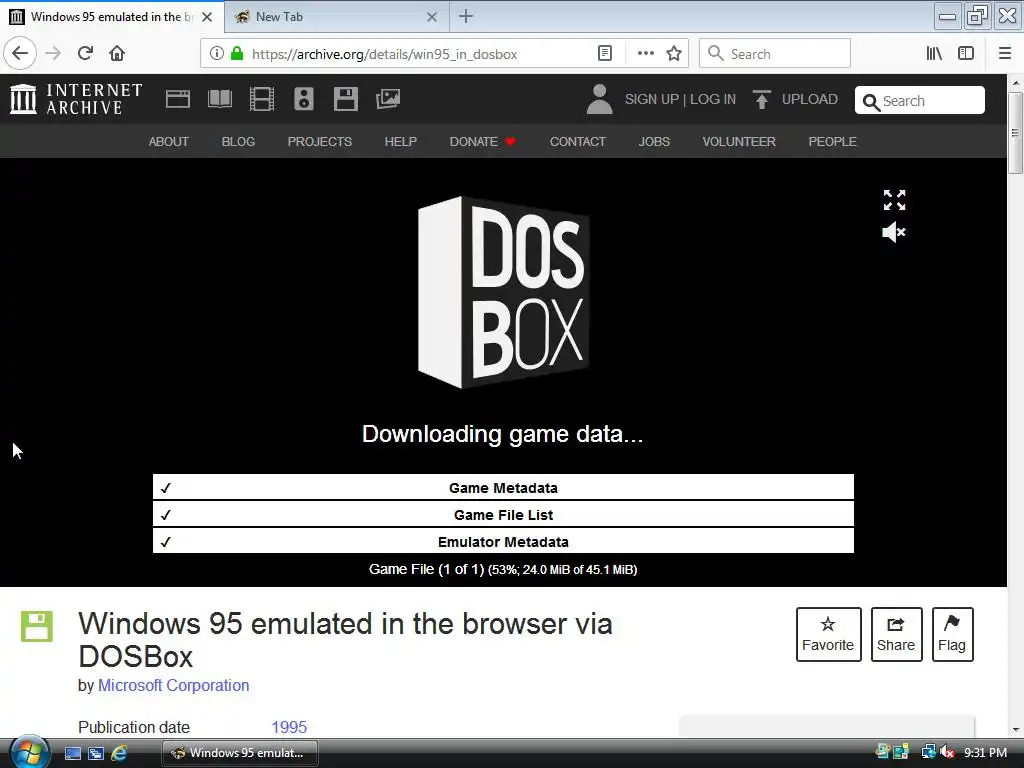Open the Firefox library icon
This screenshot has width=1024, height=768.
[x=934, y=53]
